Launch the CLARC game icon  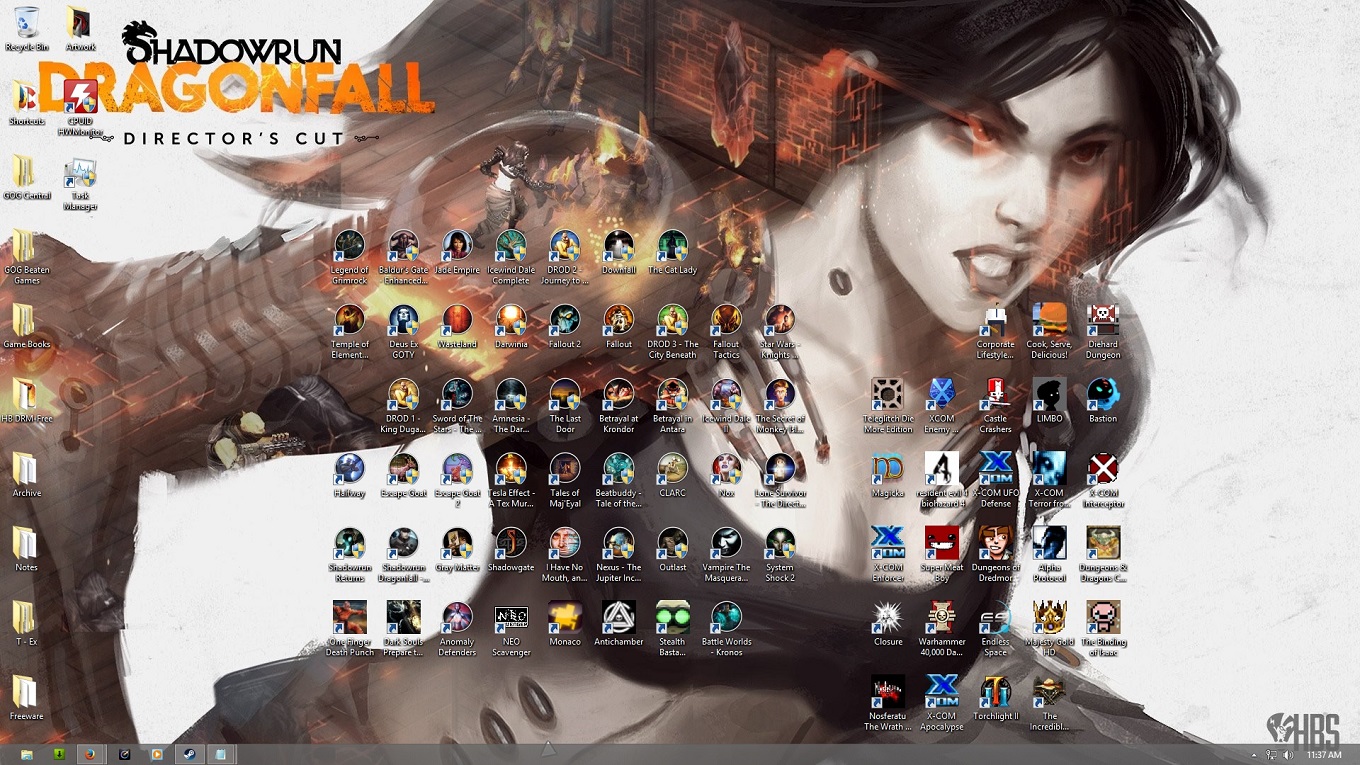point(673,476)
